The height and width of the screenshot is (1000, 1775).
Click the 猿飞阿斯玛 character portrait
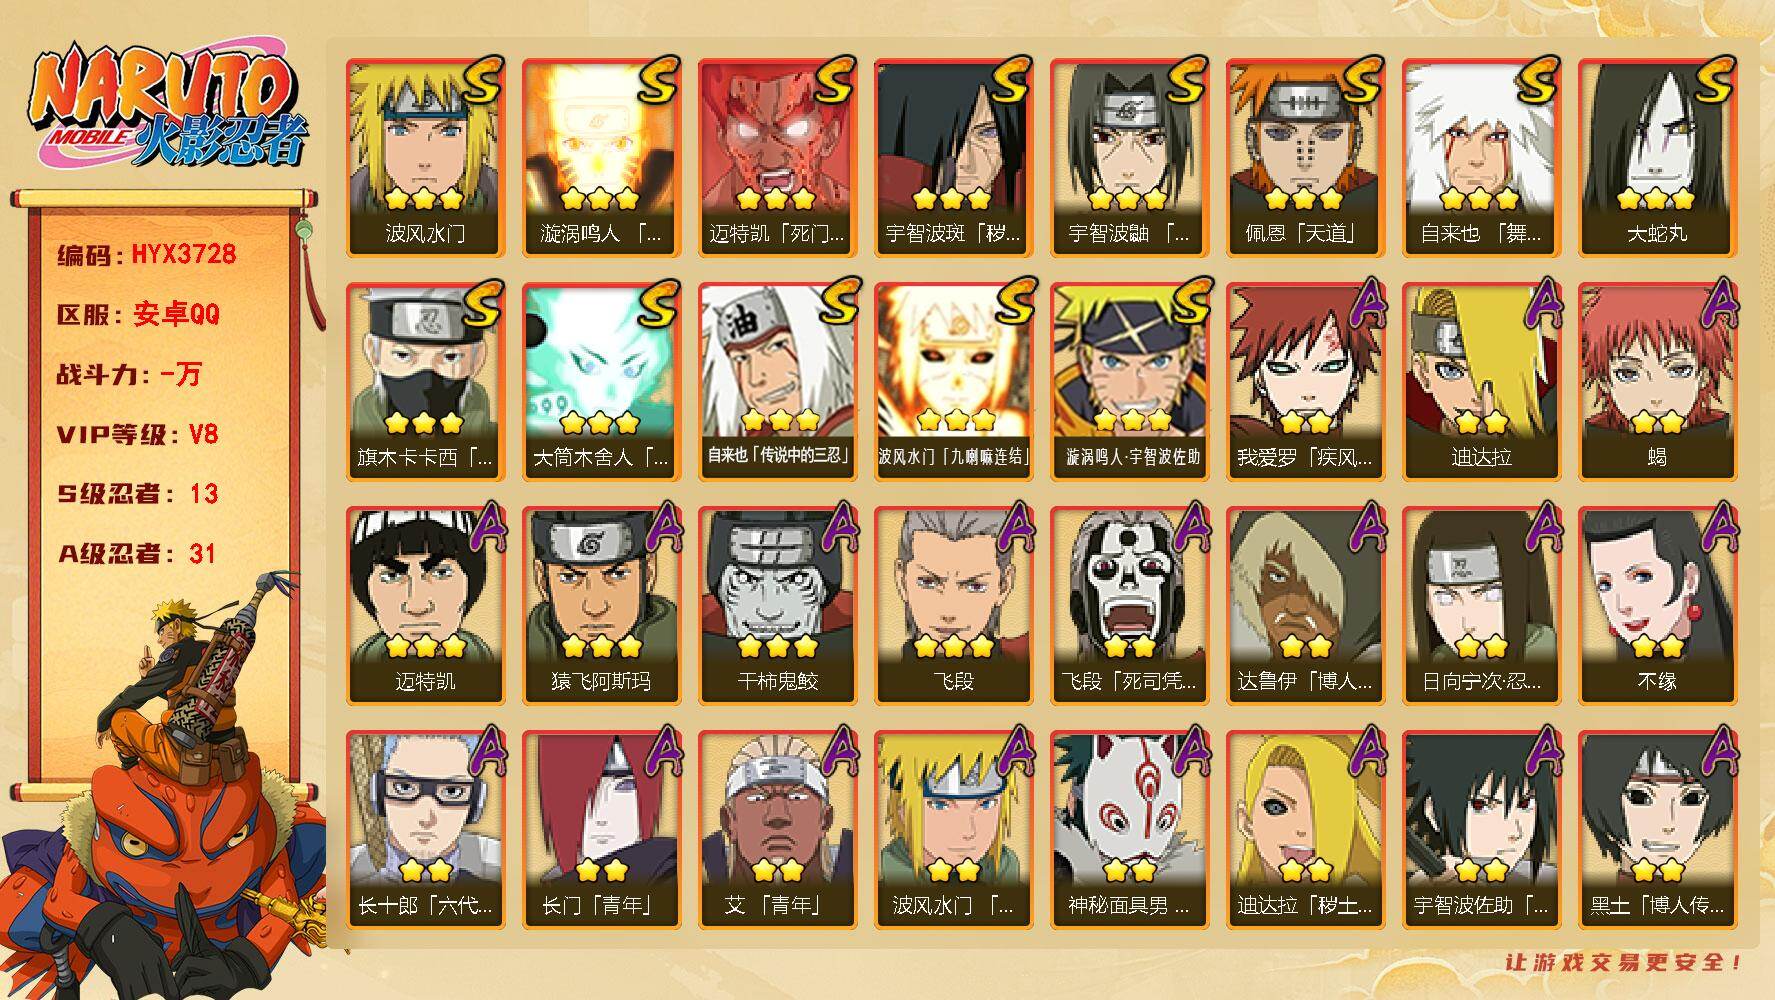click(x=601, y=606)
